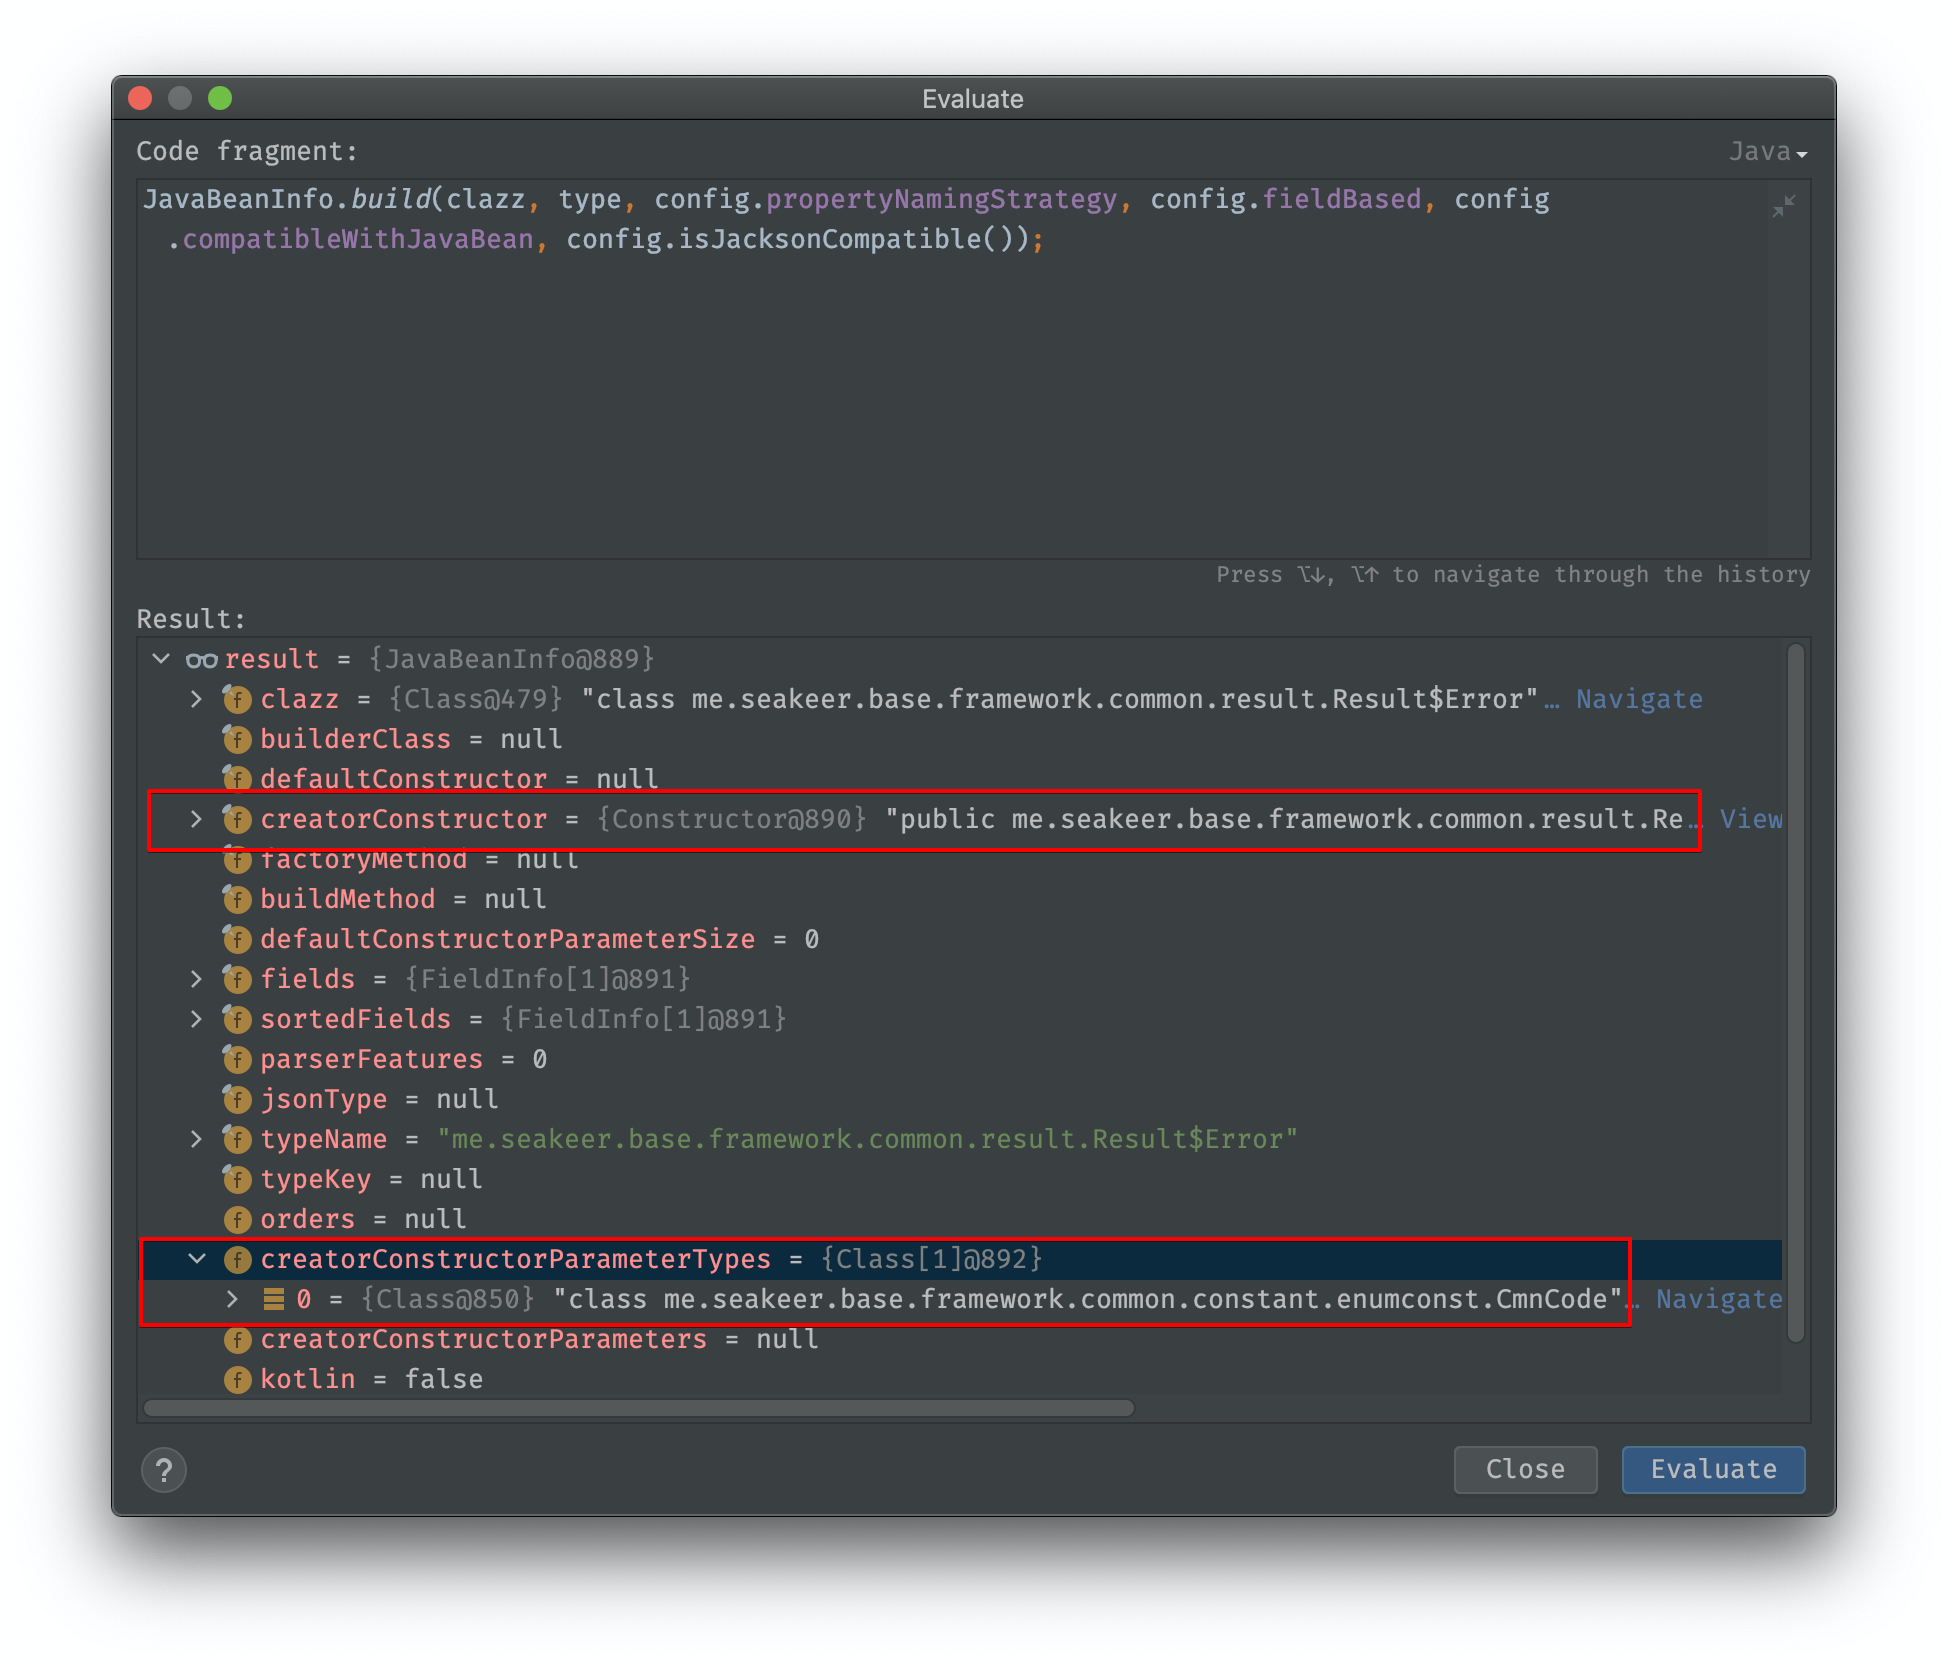Click the field icon next to builderClass
Screen dimensions: 1948x1664
pos(237,739)
